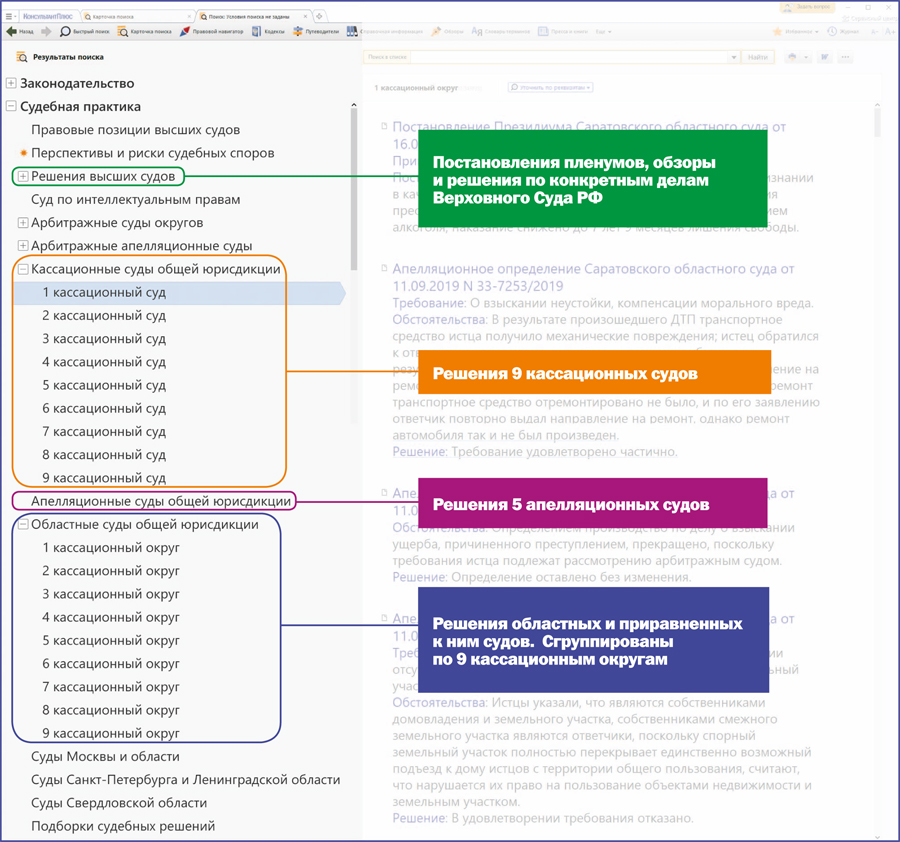This screenshot has width=900, height=842.
Task: Expand the Законодательство section
Action: point(11,84)
